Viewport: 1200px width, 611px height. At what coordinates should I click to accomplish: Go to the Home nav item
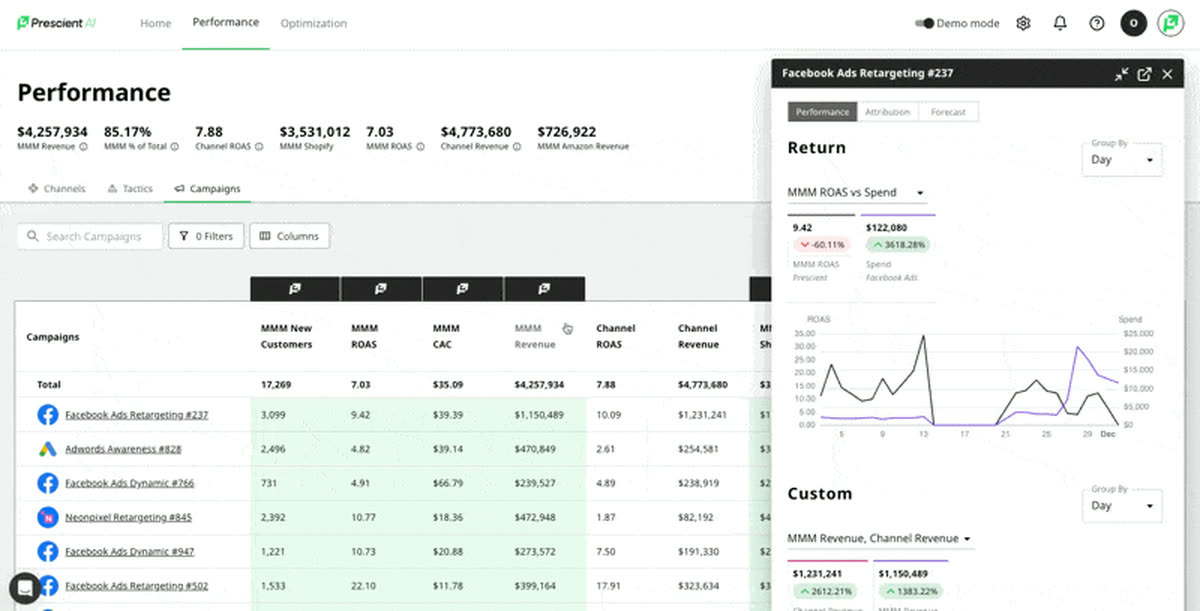tap(155, 23)
